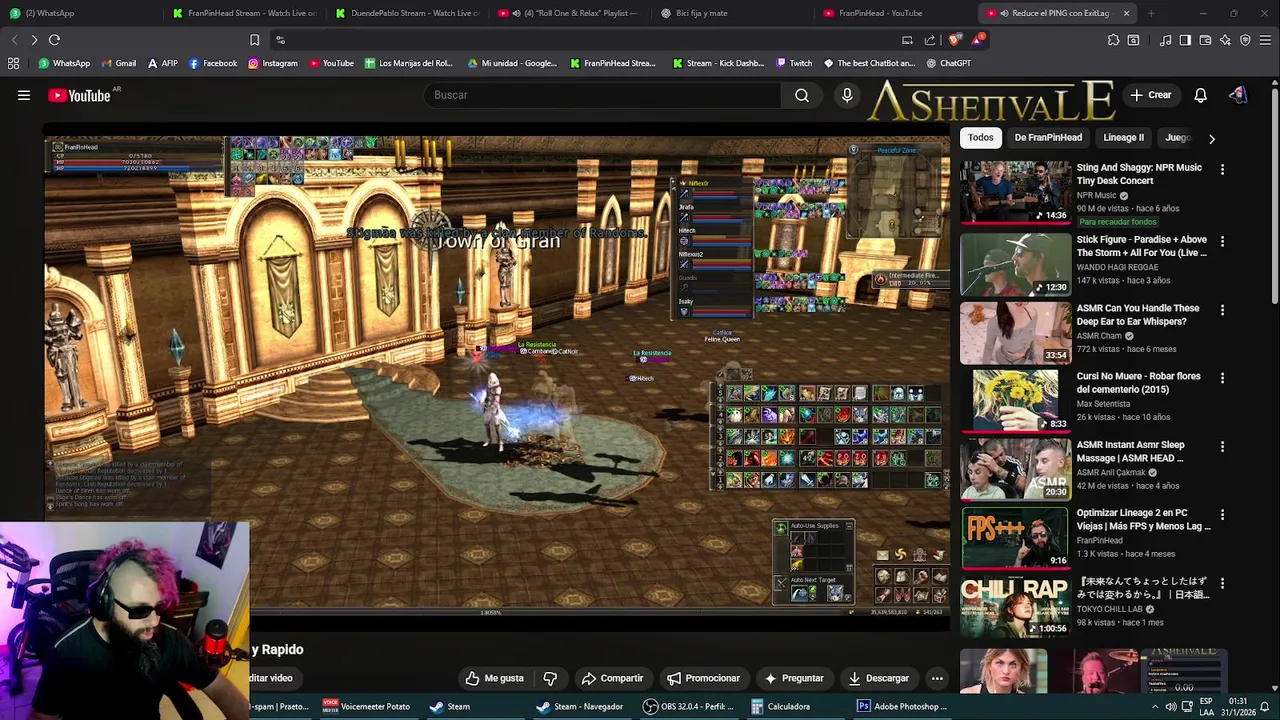Open the Brave Wallet icon
The width and height of the screenshot is (1280, 720).
(1205, 40)
